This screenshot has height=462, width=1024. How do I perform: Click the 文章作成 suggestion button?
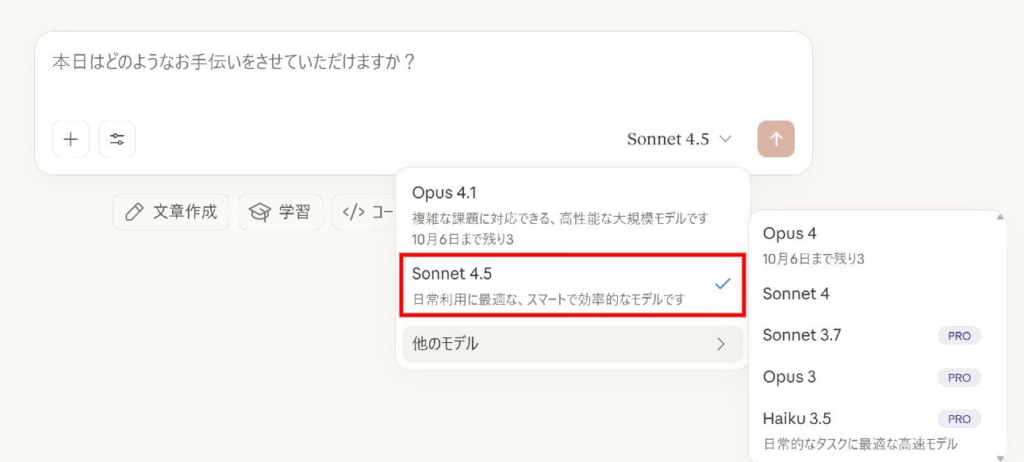click(171, 212)
